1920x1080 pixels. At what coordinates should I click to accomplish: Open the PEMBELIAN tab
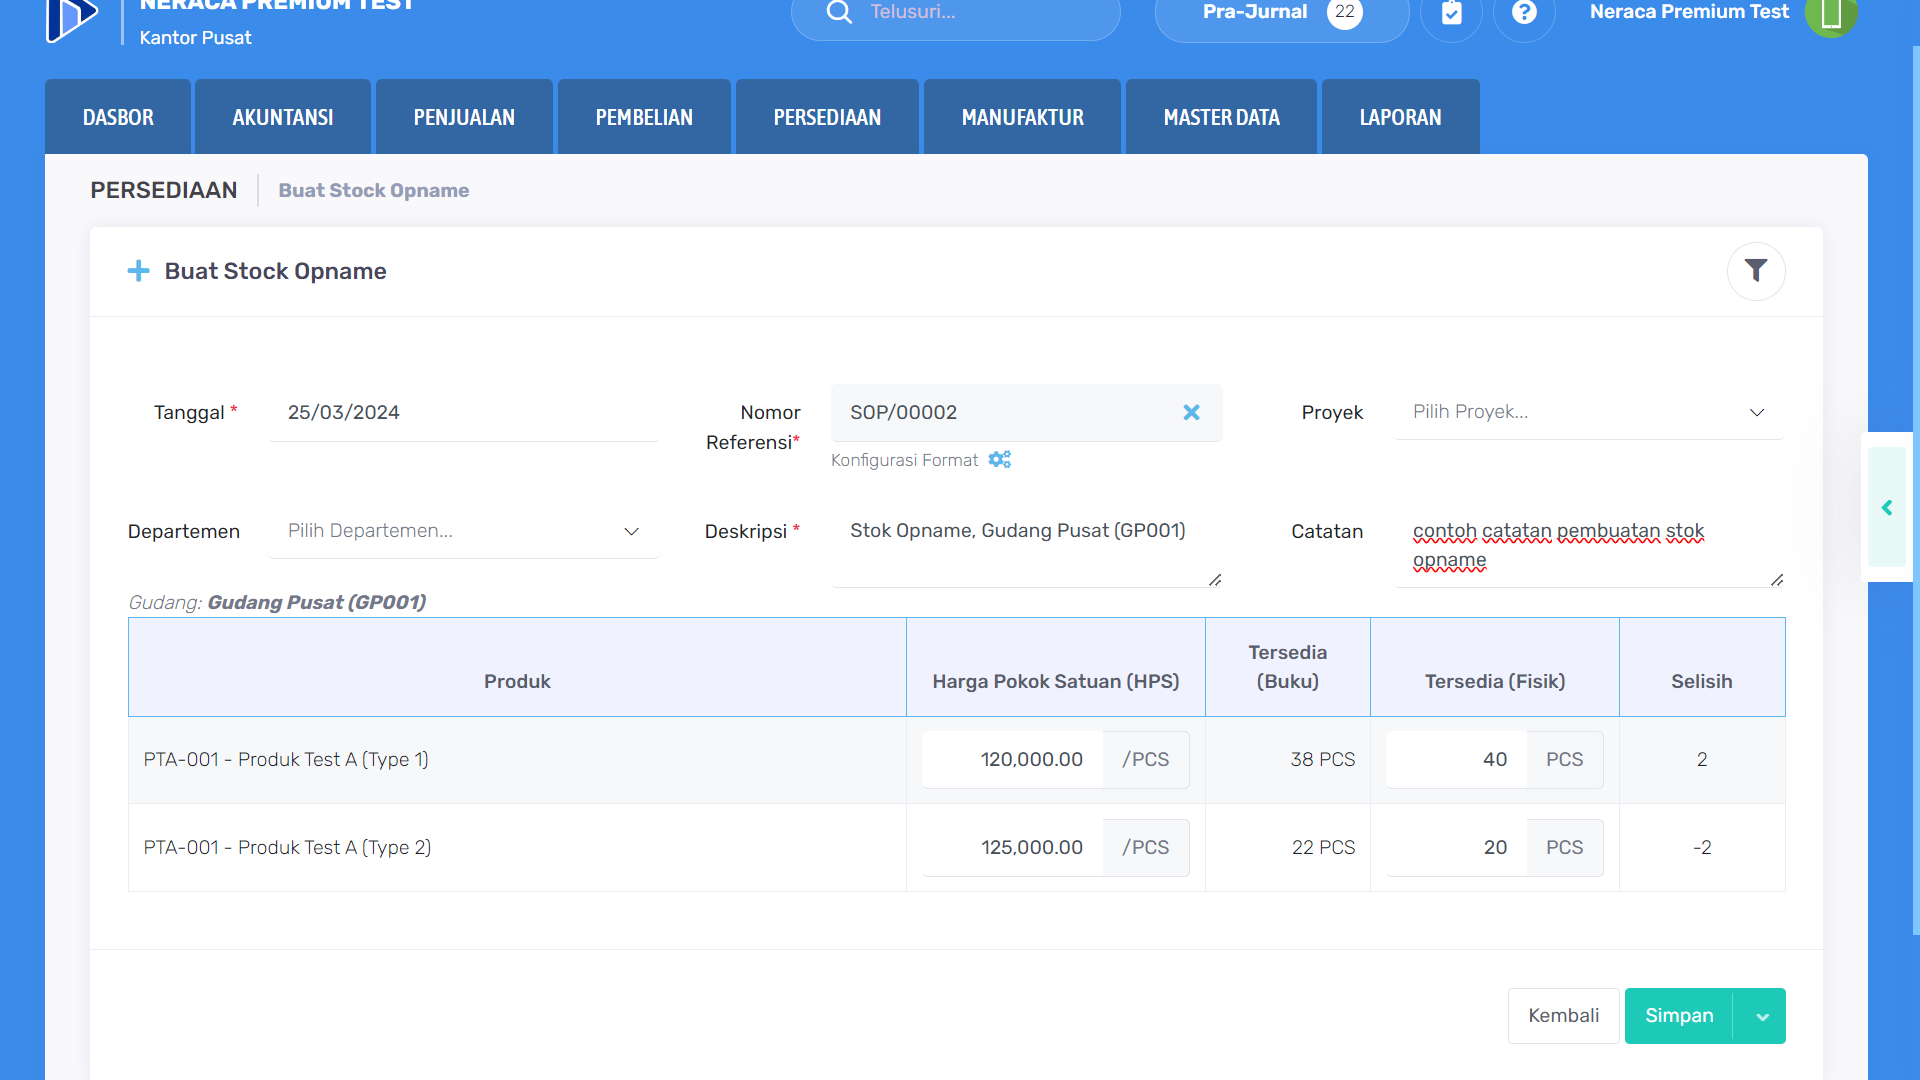(x=644, y=117)
